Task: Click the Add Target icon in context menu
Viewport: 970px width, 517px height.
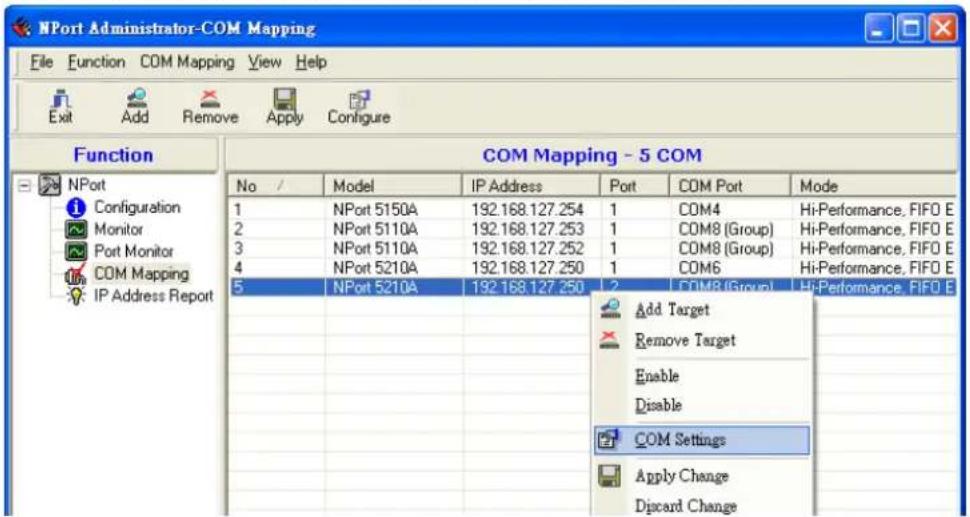Action: (610, 309)
